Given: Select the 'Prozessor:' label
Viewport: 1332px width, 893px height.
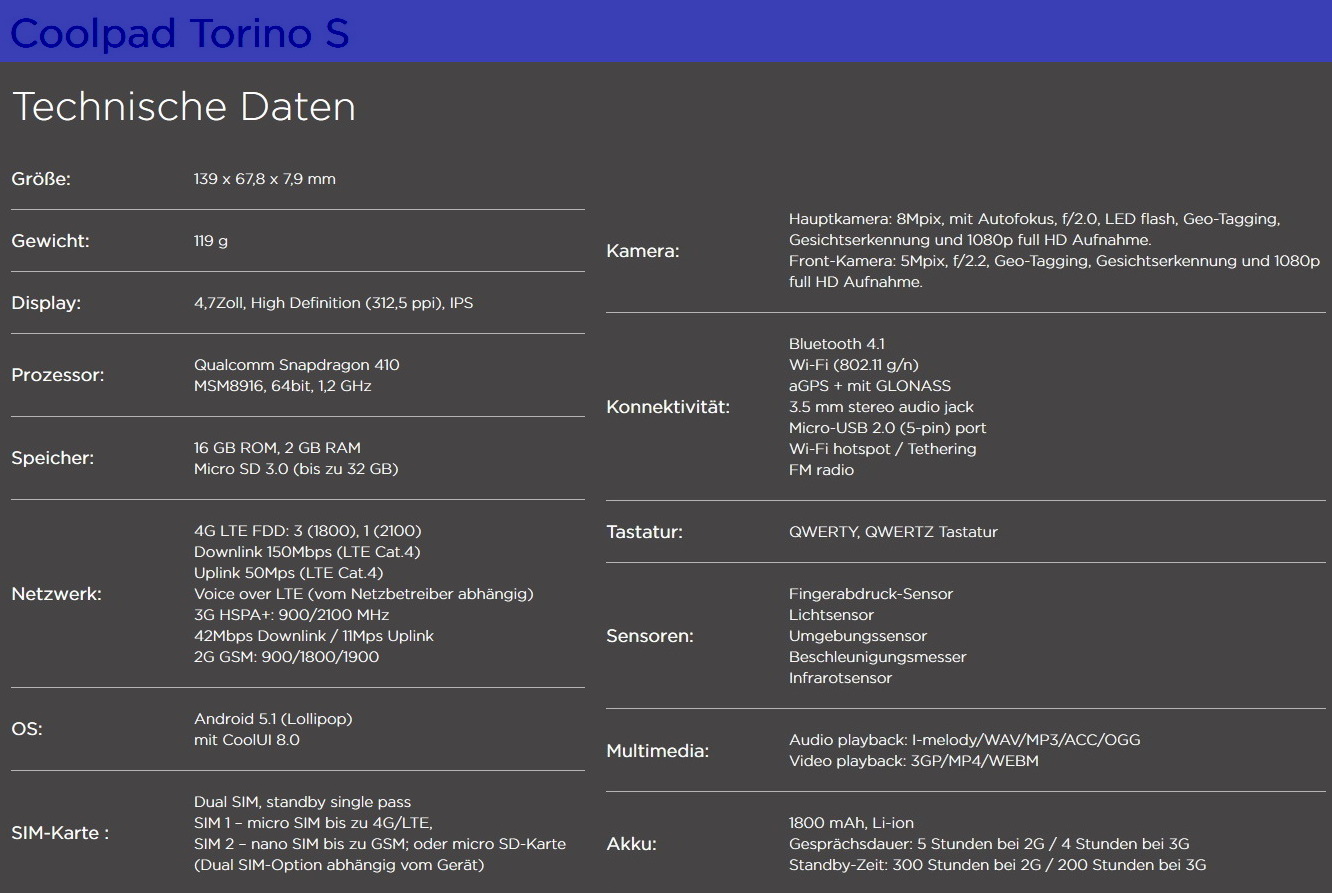Looking at the screenshot, I should 58,375.
